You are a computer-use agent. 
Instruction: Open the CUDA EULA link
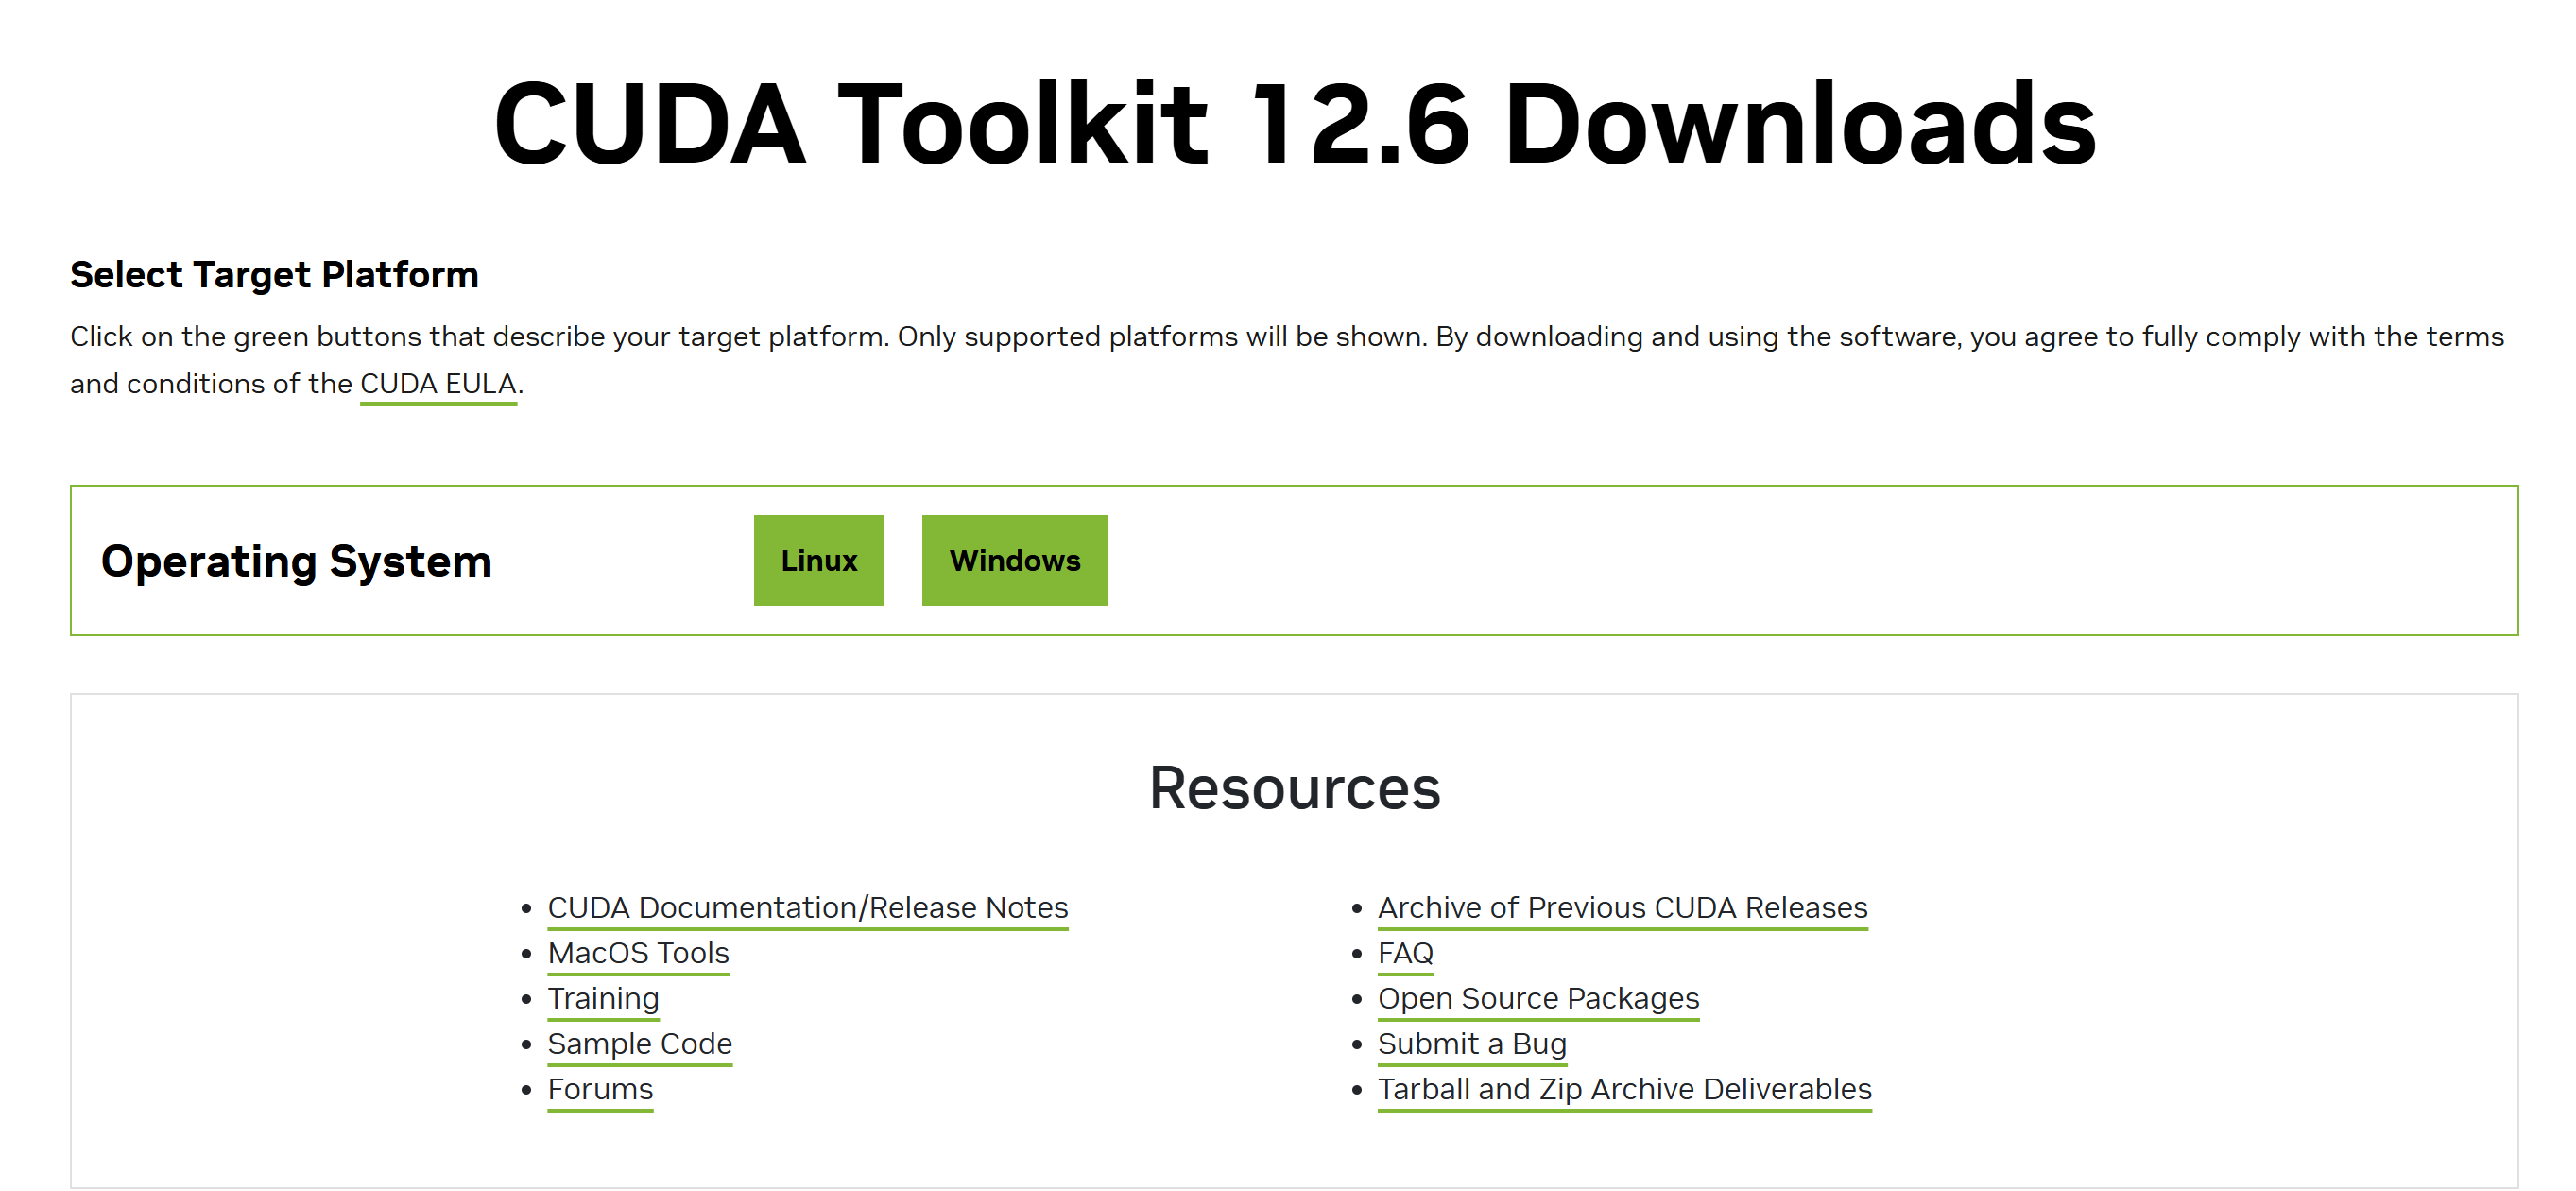(x=438, y=384)
